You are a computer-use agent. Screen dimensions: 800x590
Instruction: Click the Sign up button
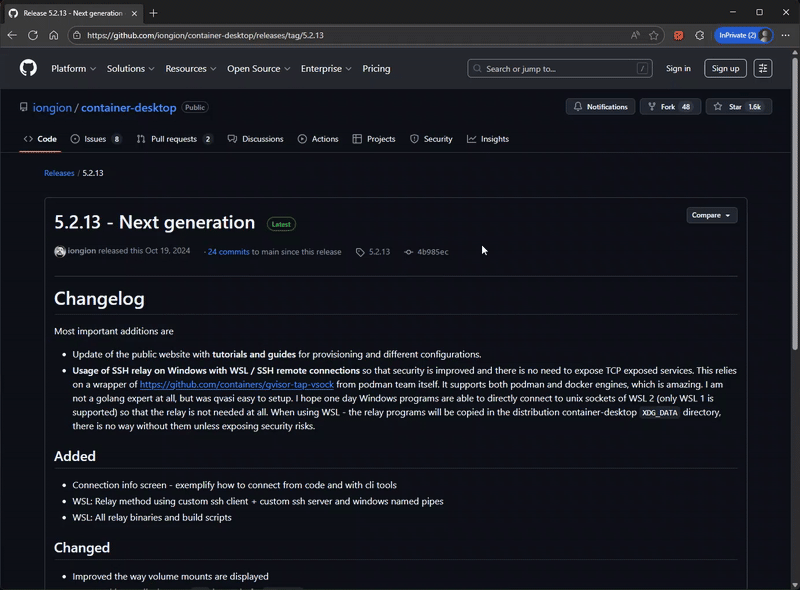(725, 68)
